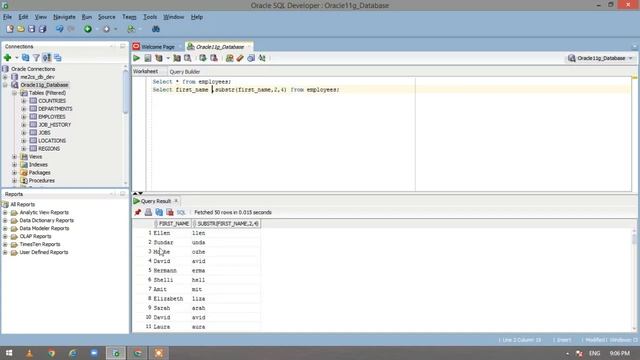Click the Undo icon in main toolbar
Viewport: 640px width, 360px height.
(x=60, y=29)
